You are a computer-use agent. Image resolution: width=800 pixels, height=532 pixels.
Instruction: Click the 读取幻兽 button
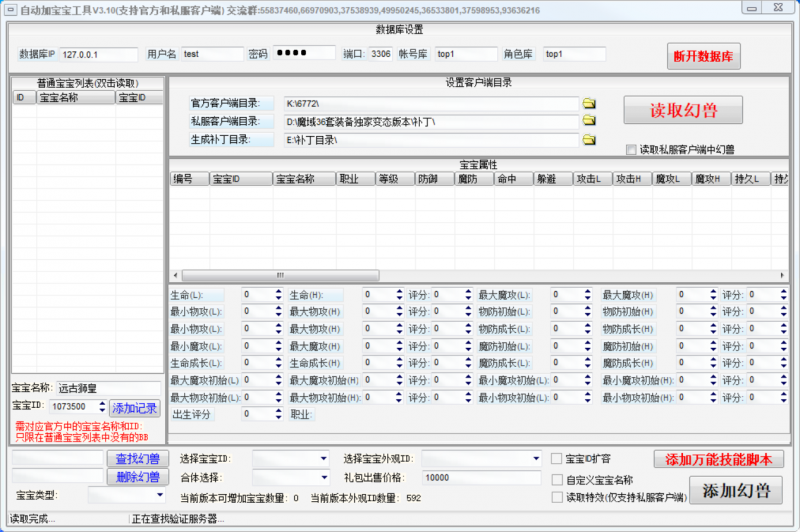(683, 110)
